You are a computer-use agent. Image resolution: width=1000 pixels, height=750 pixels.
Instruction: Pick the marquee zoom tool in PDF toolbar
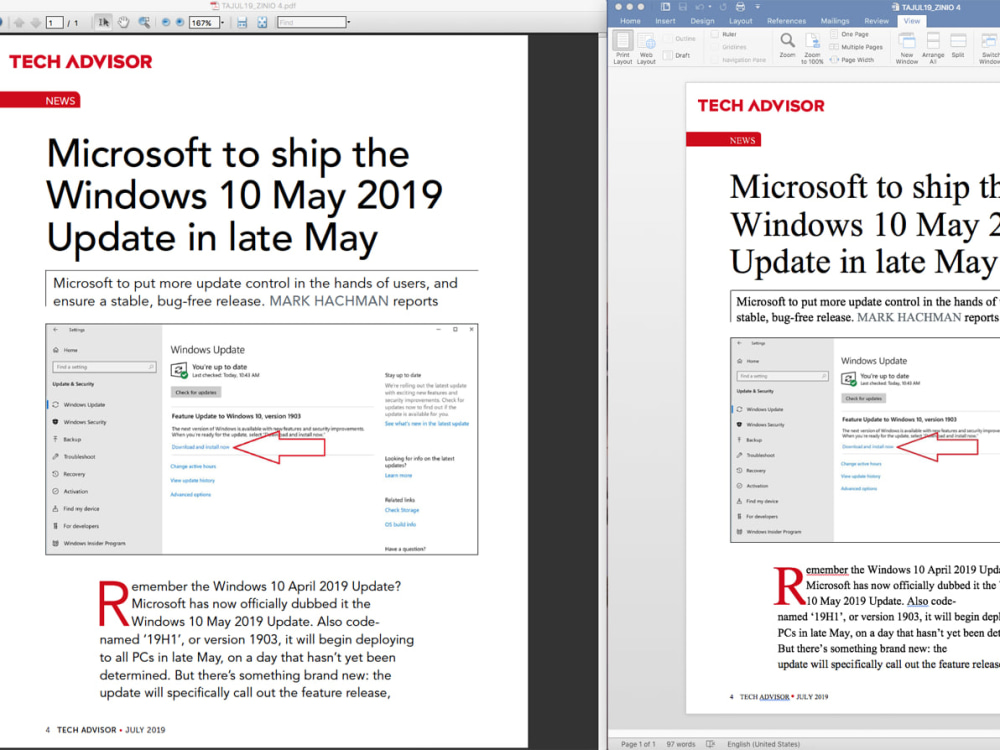pos(145,22)
